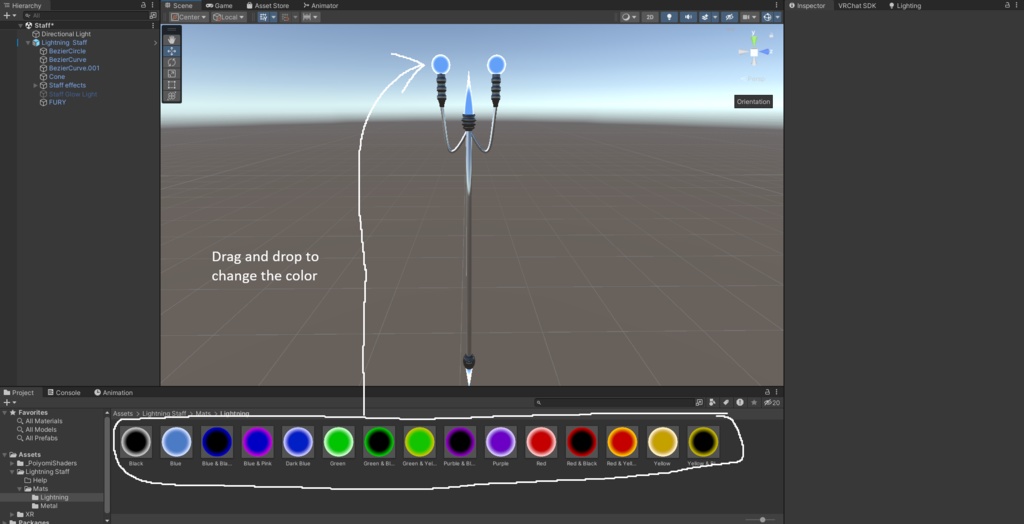Toggle scene visibility hidden-objects button
The image size is (1024, 524).
730,17
